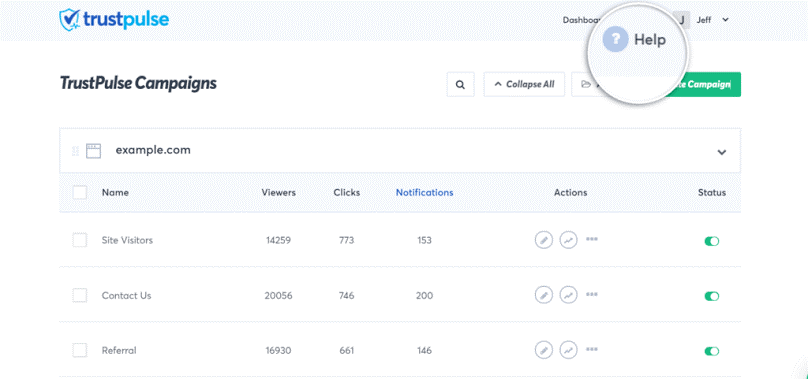Click the example.com browser window icon
The width and height of the screenshot is (808, 379).
click(93, 151)
